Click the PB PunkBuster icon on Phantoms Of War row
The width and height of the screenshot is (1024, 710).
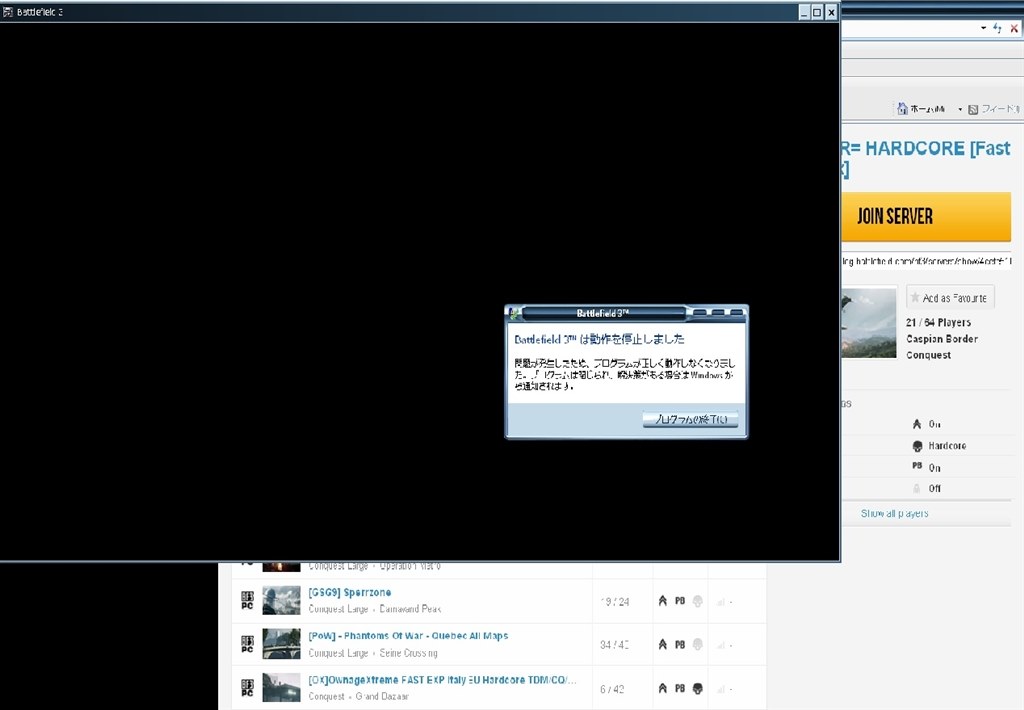coord(680,644)
